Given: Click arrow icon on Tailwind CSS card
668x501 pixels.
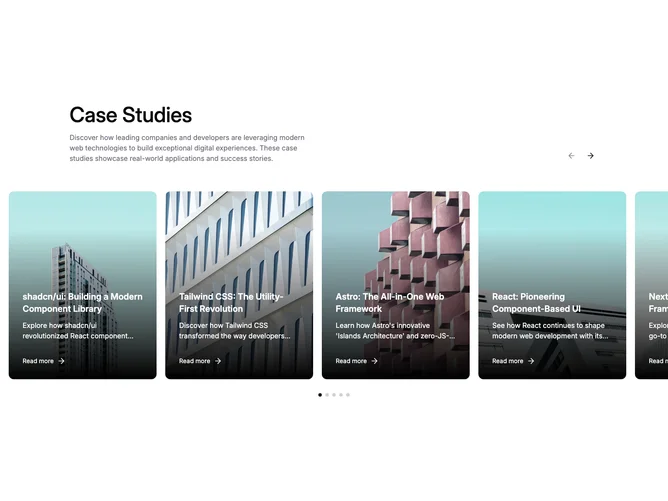Looking at the screenshot, I should 218,361.
